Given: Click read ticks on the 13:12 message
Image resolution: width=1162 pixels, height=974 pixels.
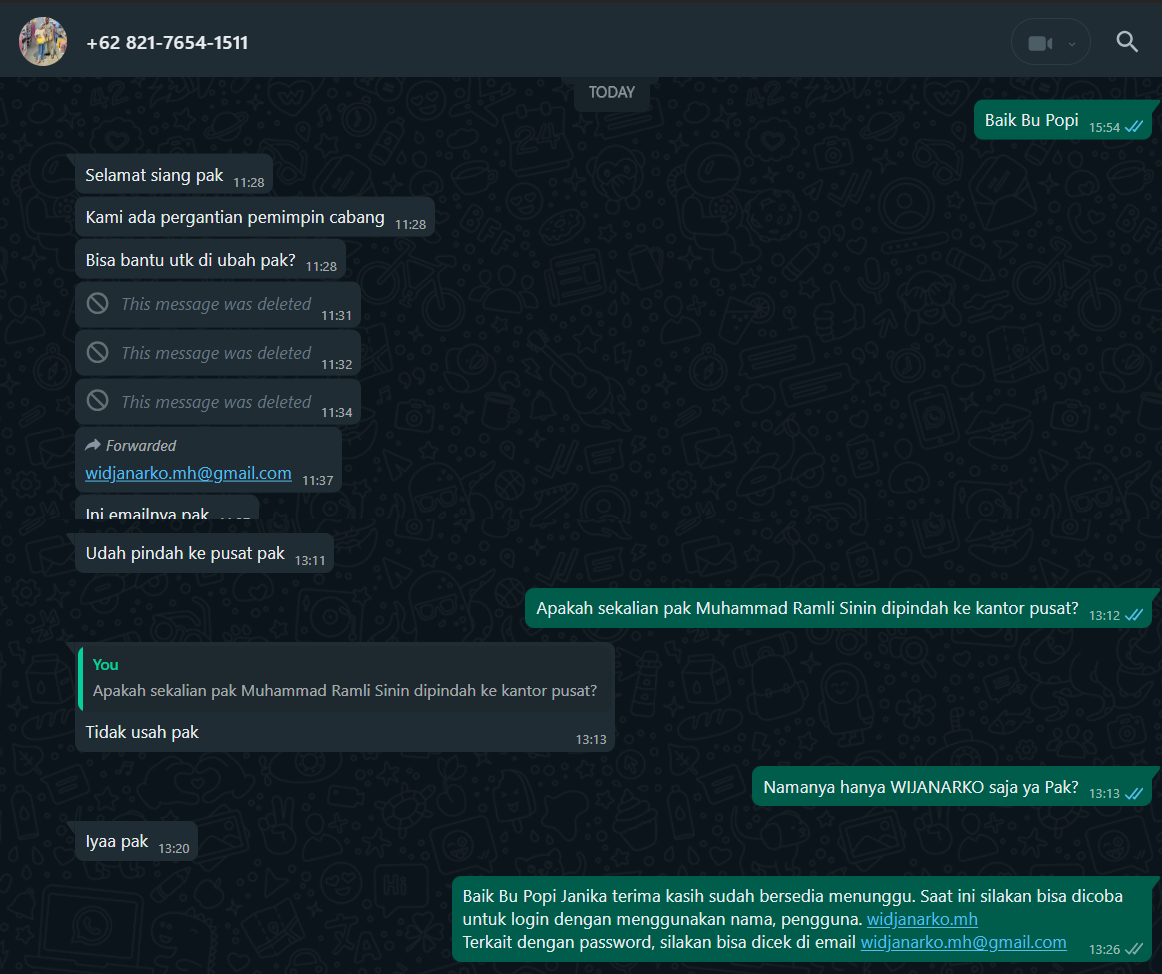Looking at the screenshot, I should (1134, 614).
